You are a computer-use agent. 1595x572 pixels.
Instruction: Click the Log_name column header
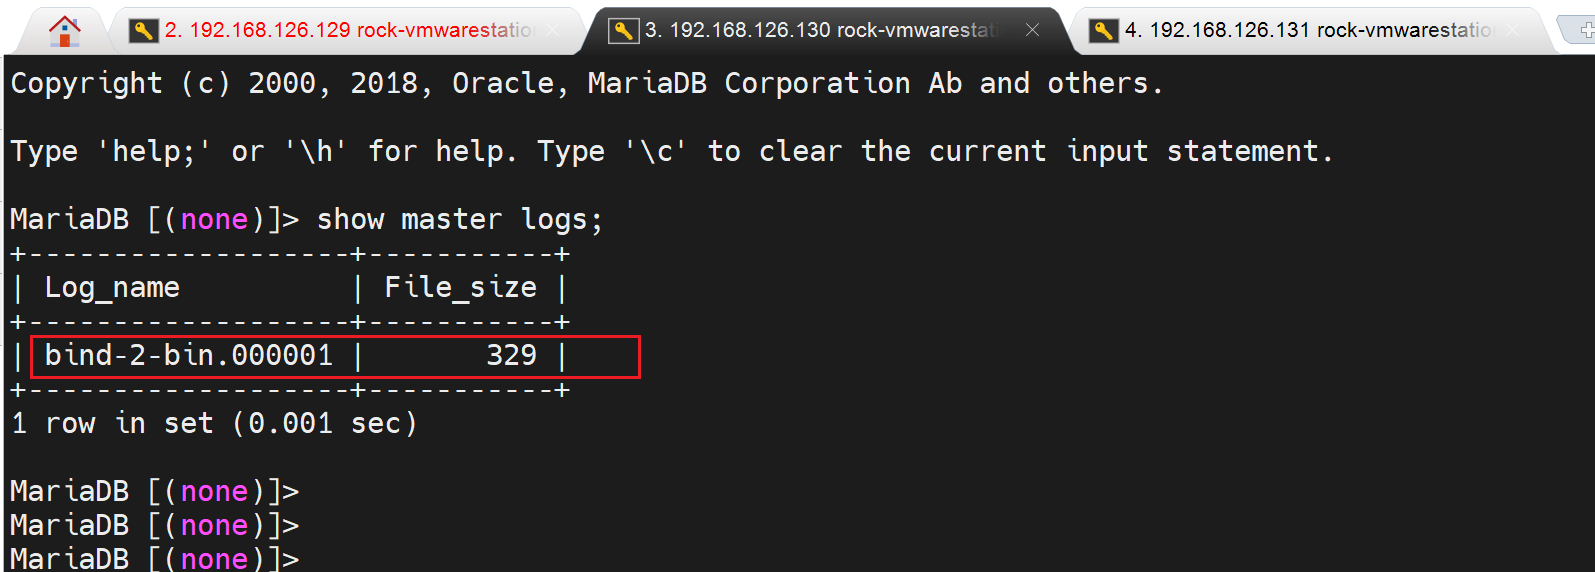tap(112, 288)
